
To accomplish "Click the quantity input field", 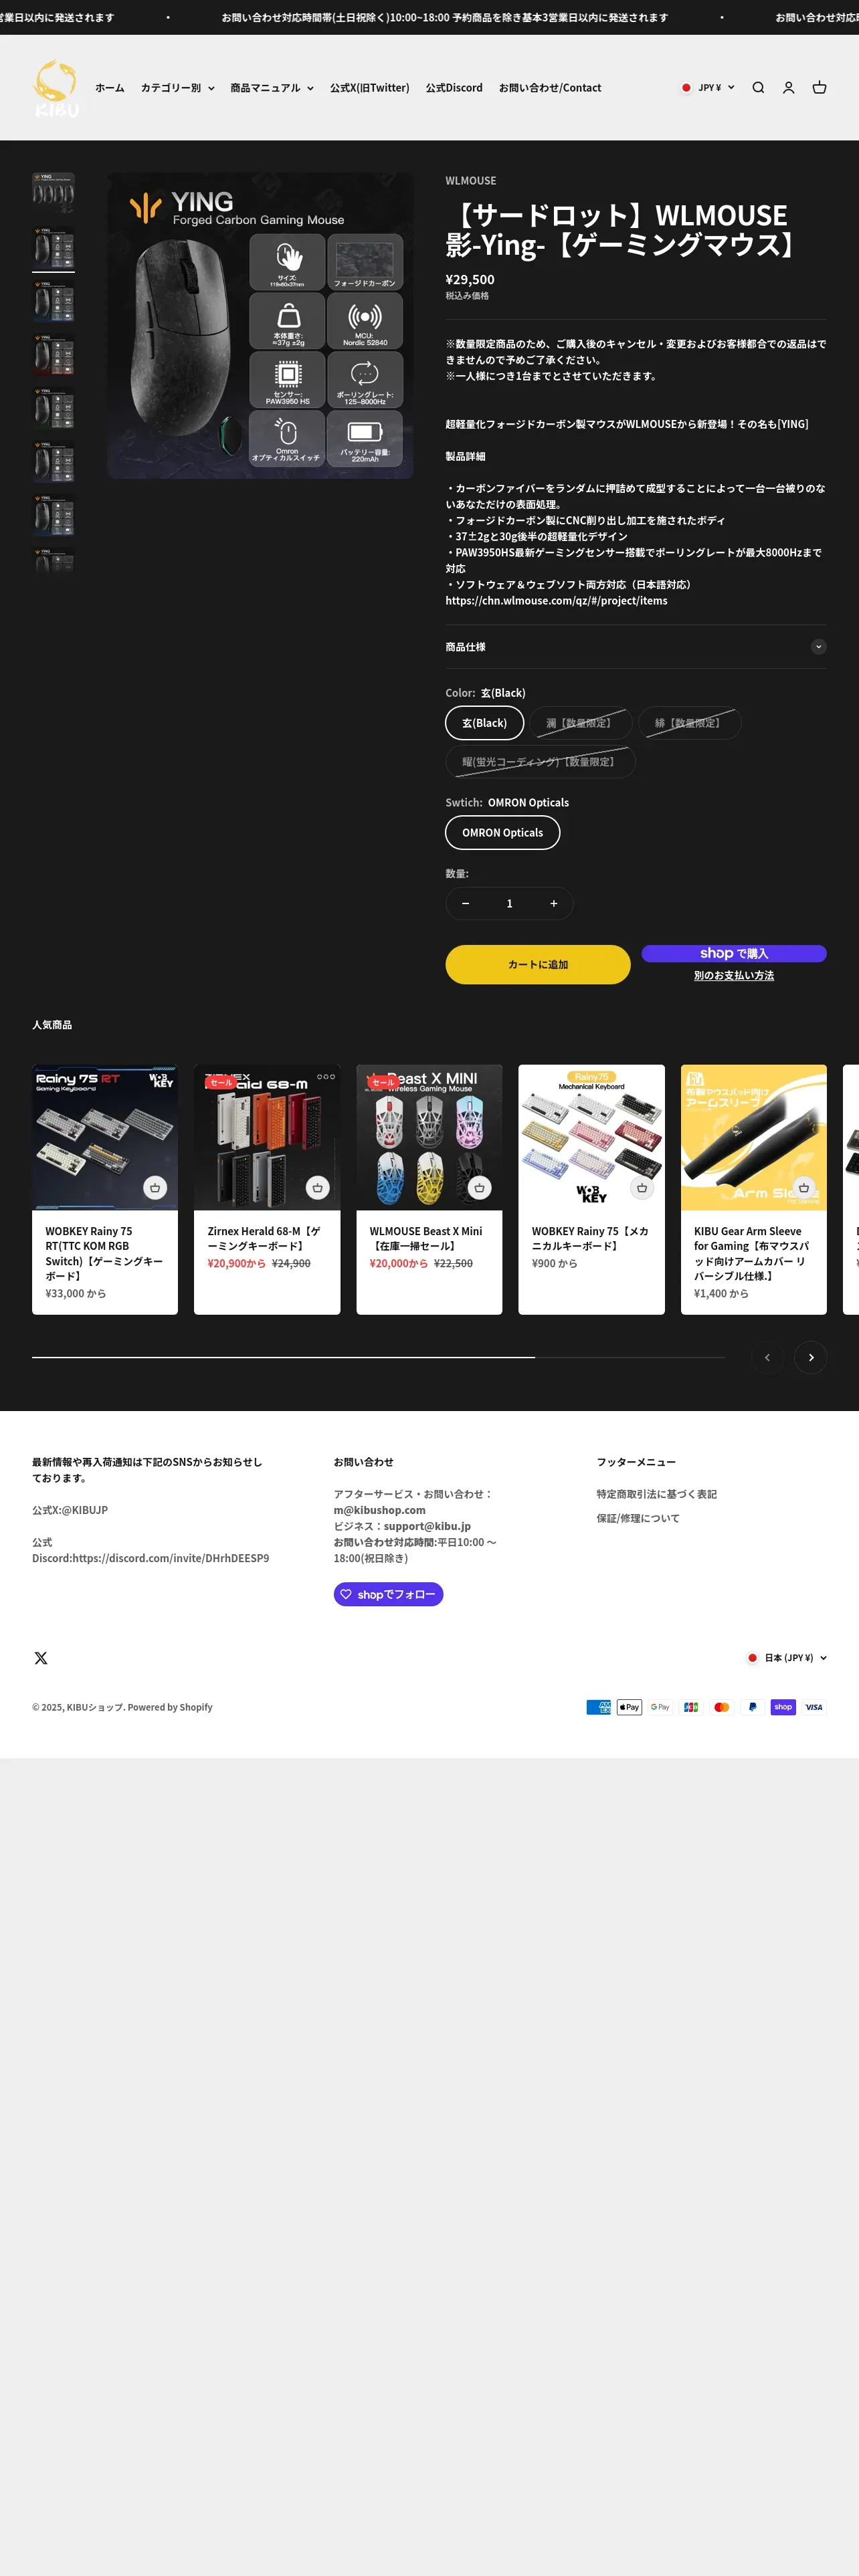I will tap(509, 903).
